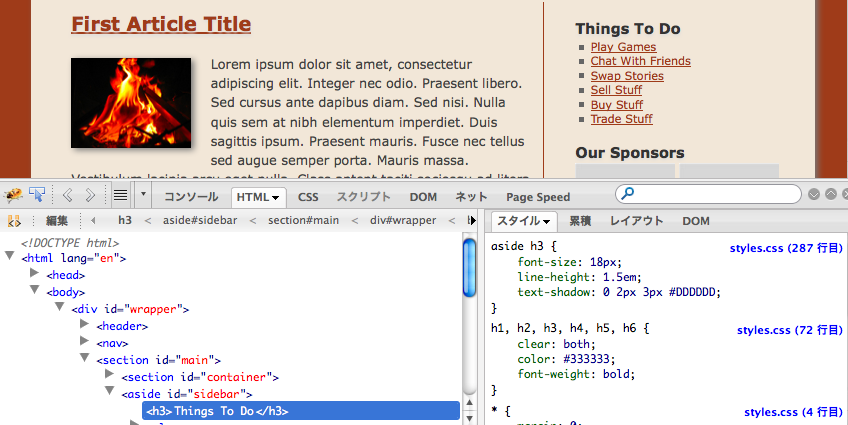Click the forward arrow in Firebug toolbar

[x=90, y=195]
